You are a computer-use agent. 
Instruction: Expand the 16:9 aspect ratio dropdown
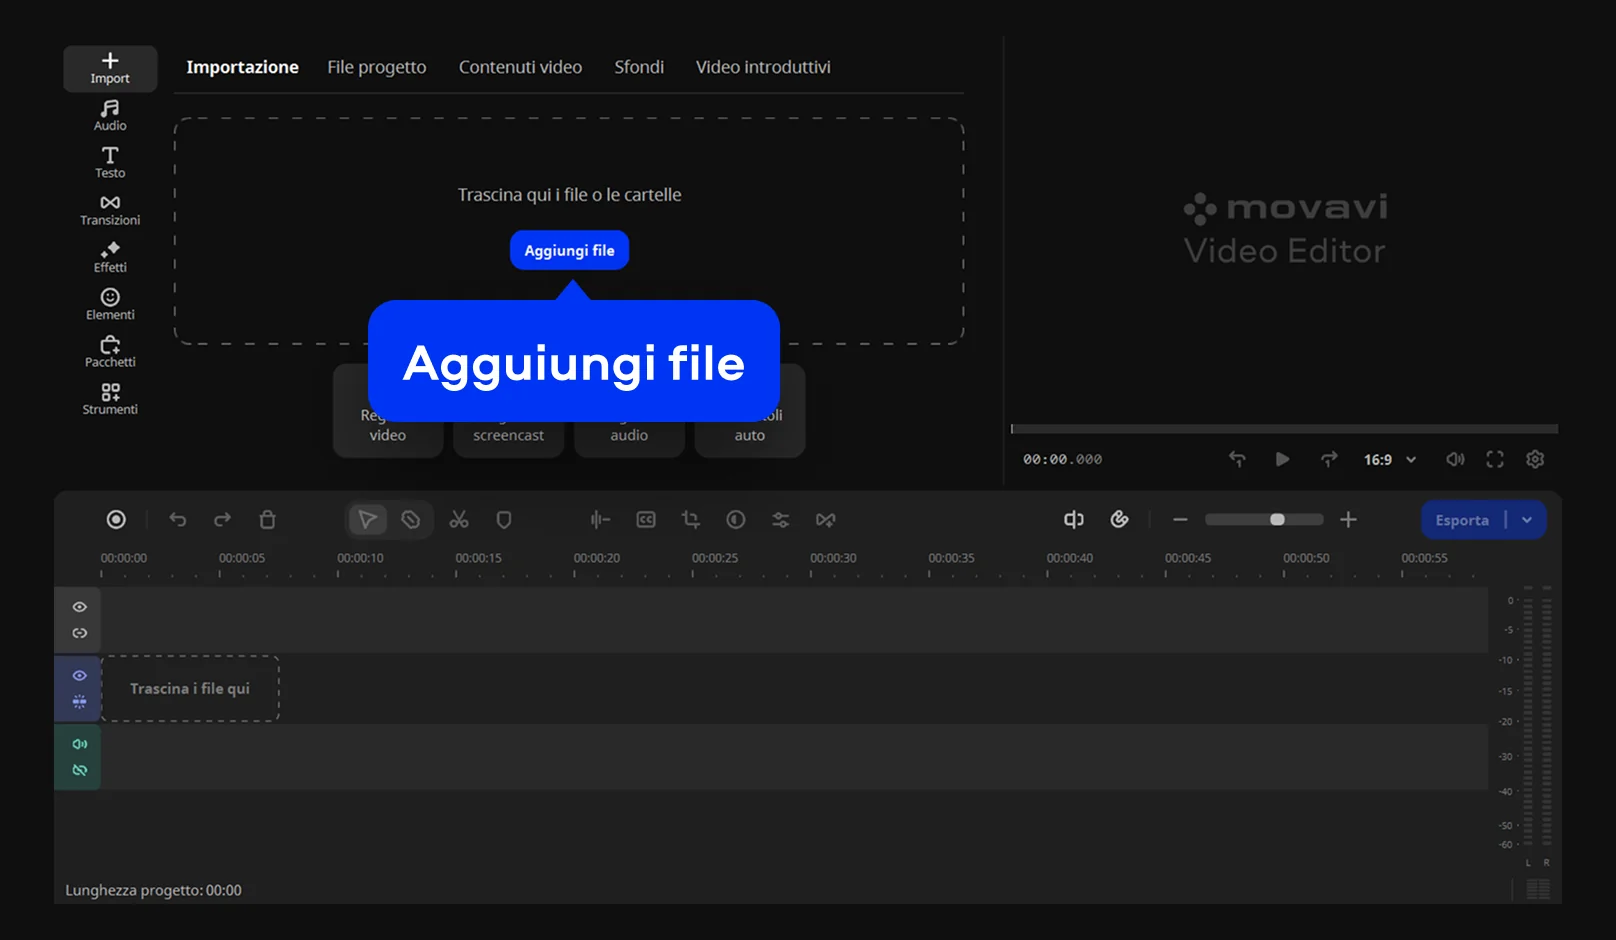1390,460
